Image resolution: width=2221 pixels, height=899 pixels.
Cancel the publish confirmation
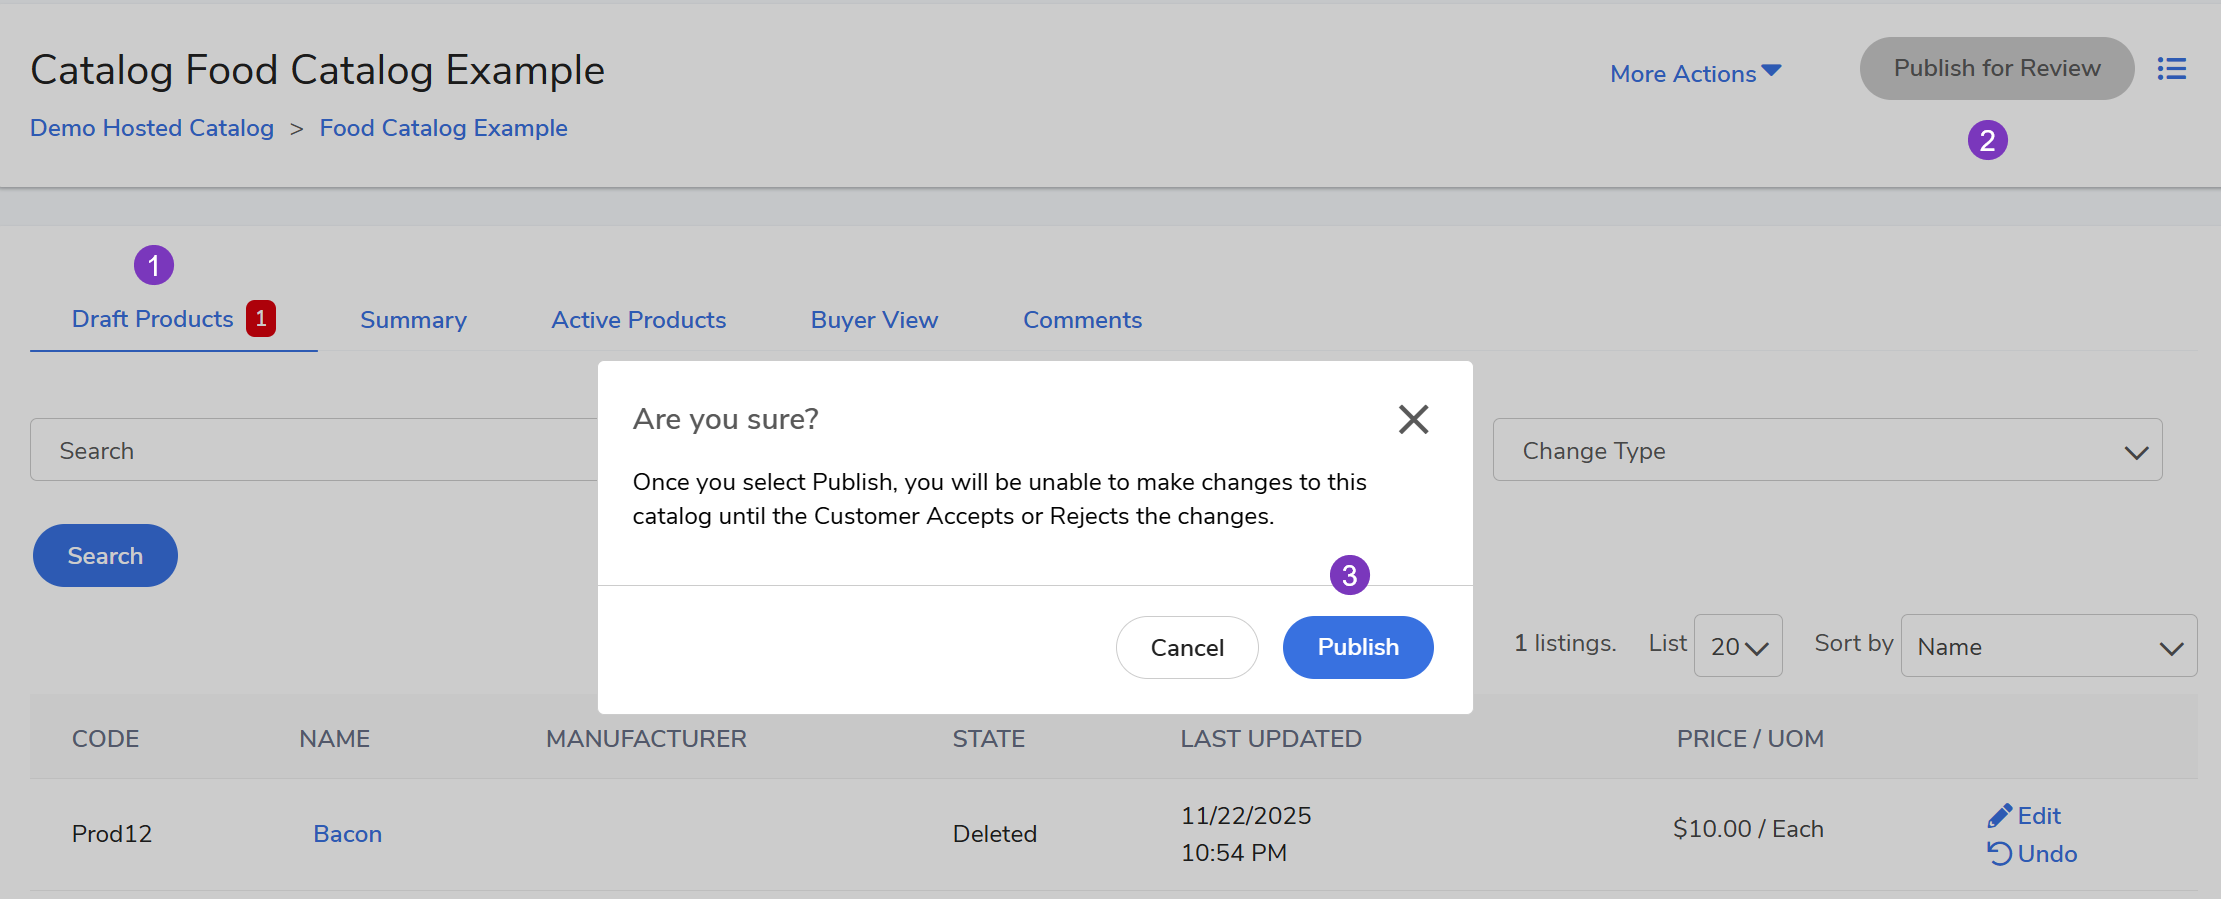pyautogui.click(x=1187, y=648)
